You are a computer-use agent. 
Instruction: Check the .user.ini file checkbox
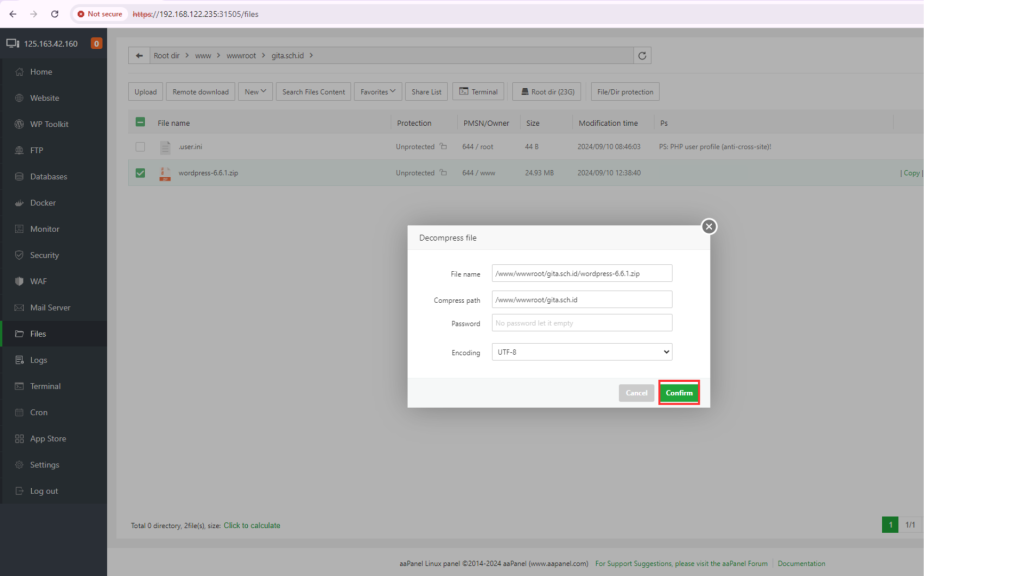pyautogui.click(x=140, y=147)
